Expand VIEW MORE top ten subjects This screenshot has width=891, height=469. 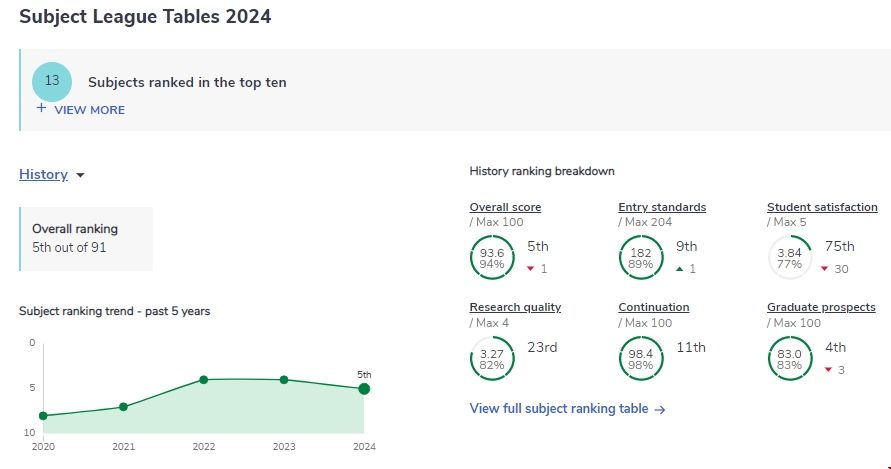[89, 110]
